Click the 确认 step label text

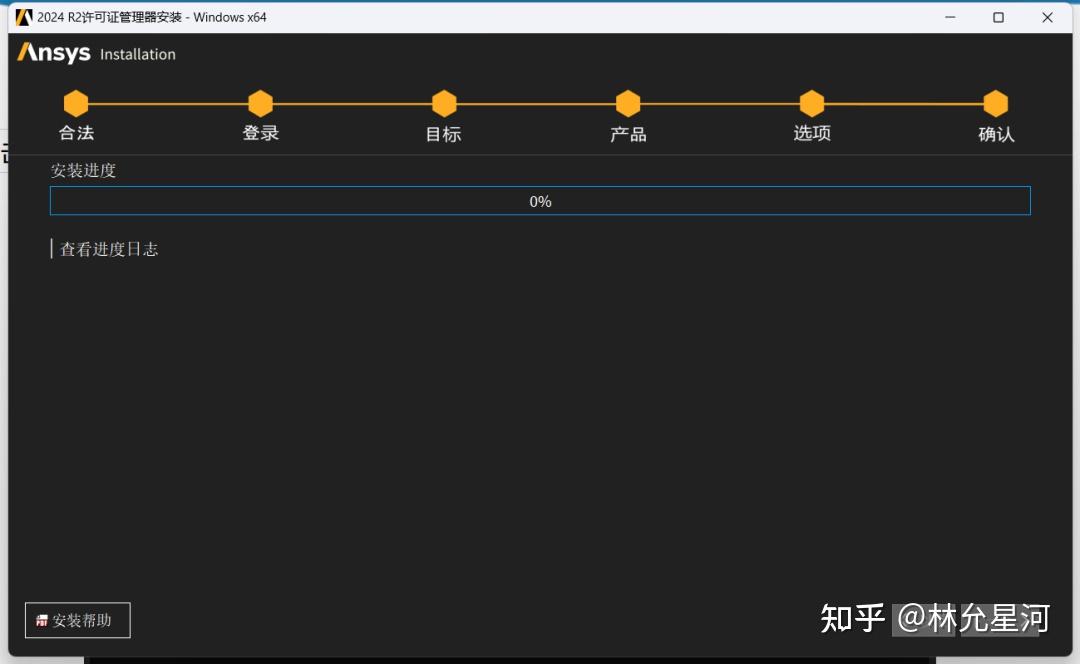[997, 132]
